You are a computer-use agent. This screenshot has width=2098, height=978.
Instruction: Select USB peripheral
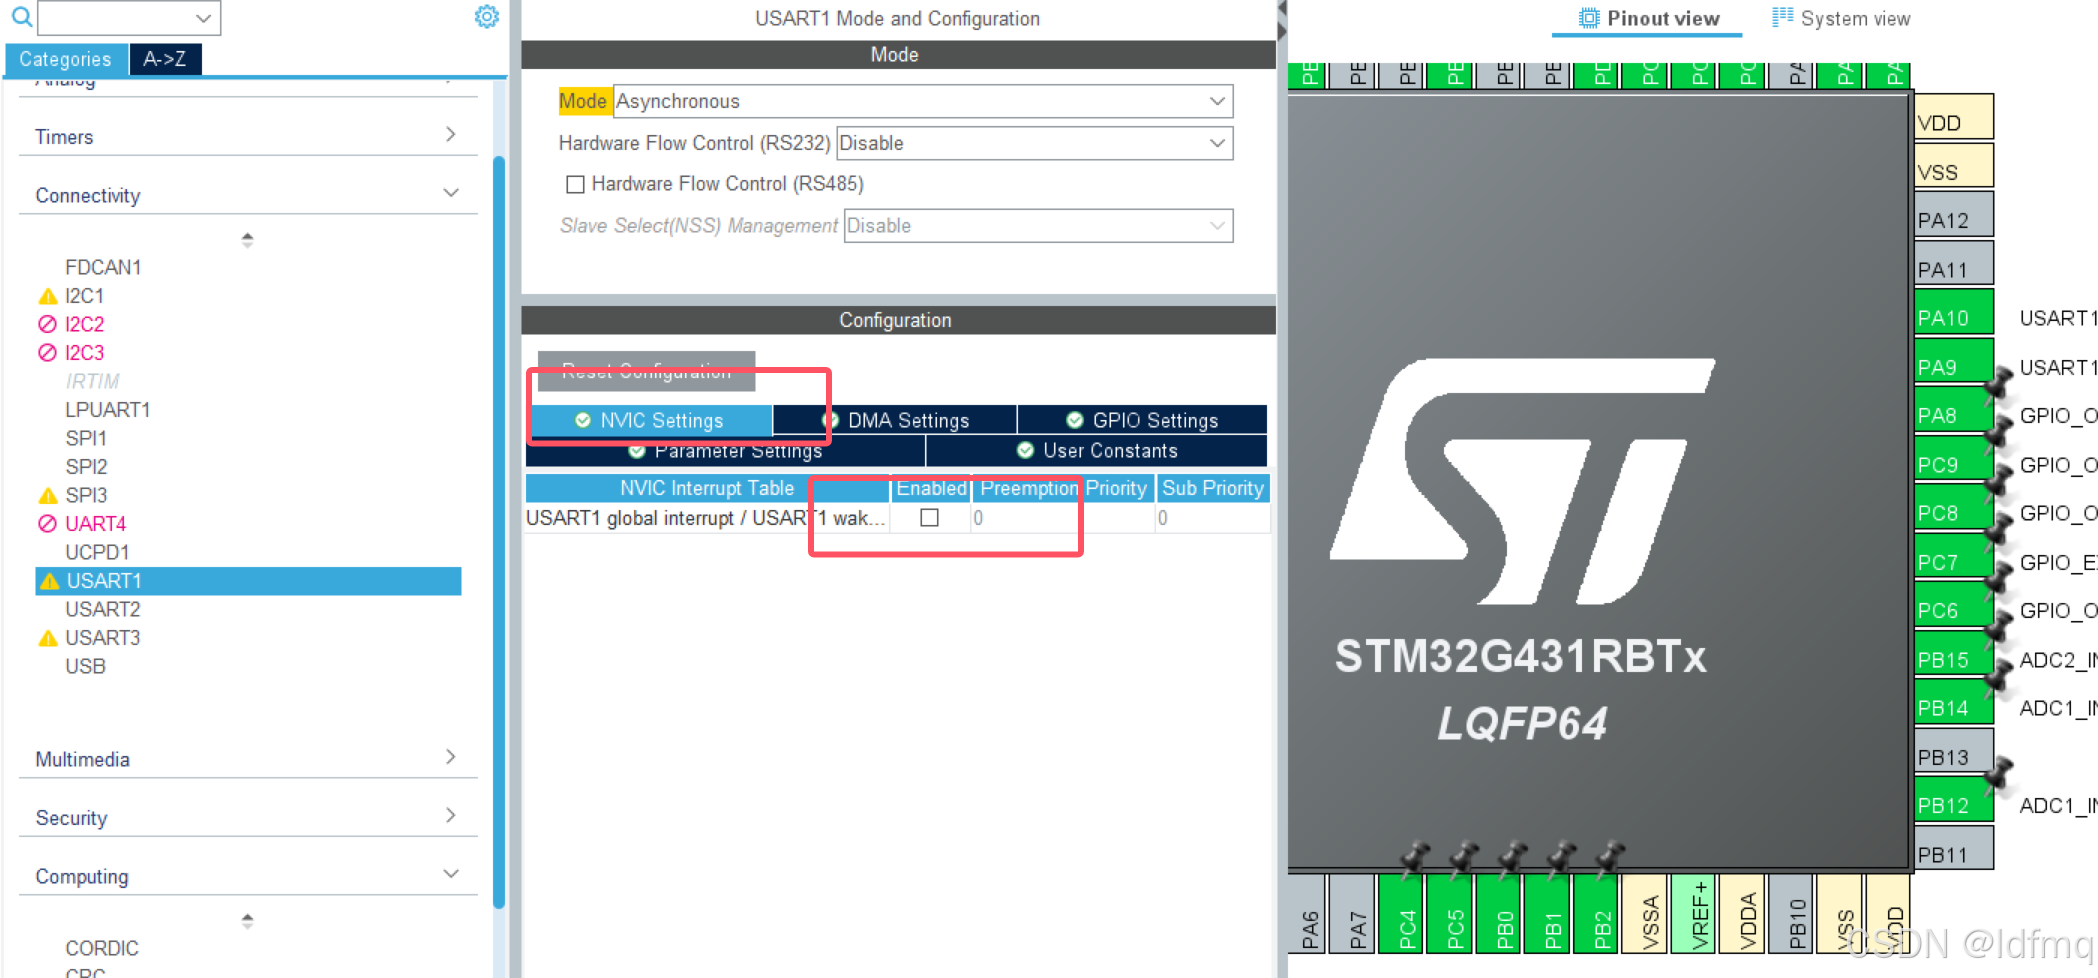tap(85, 666)
